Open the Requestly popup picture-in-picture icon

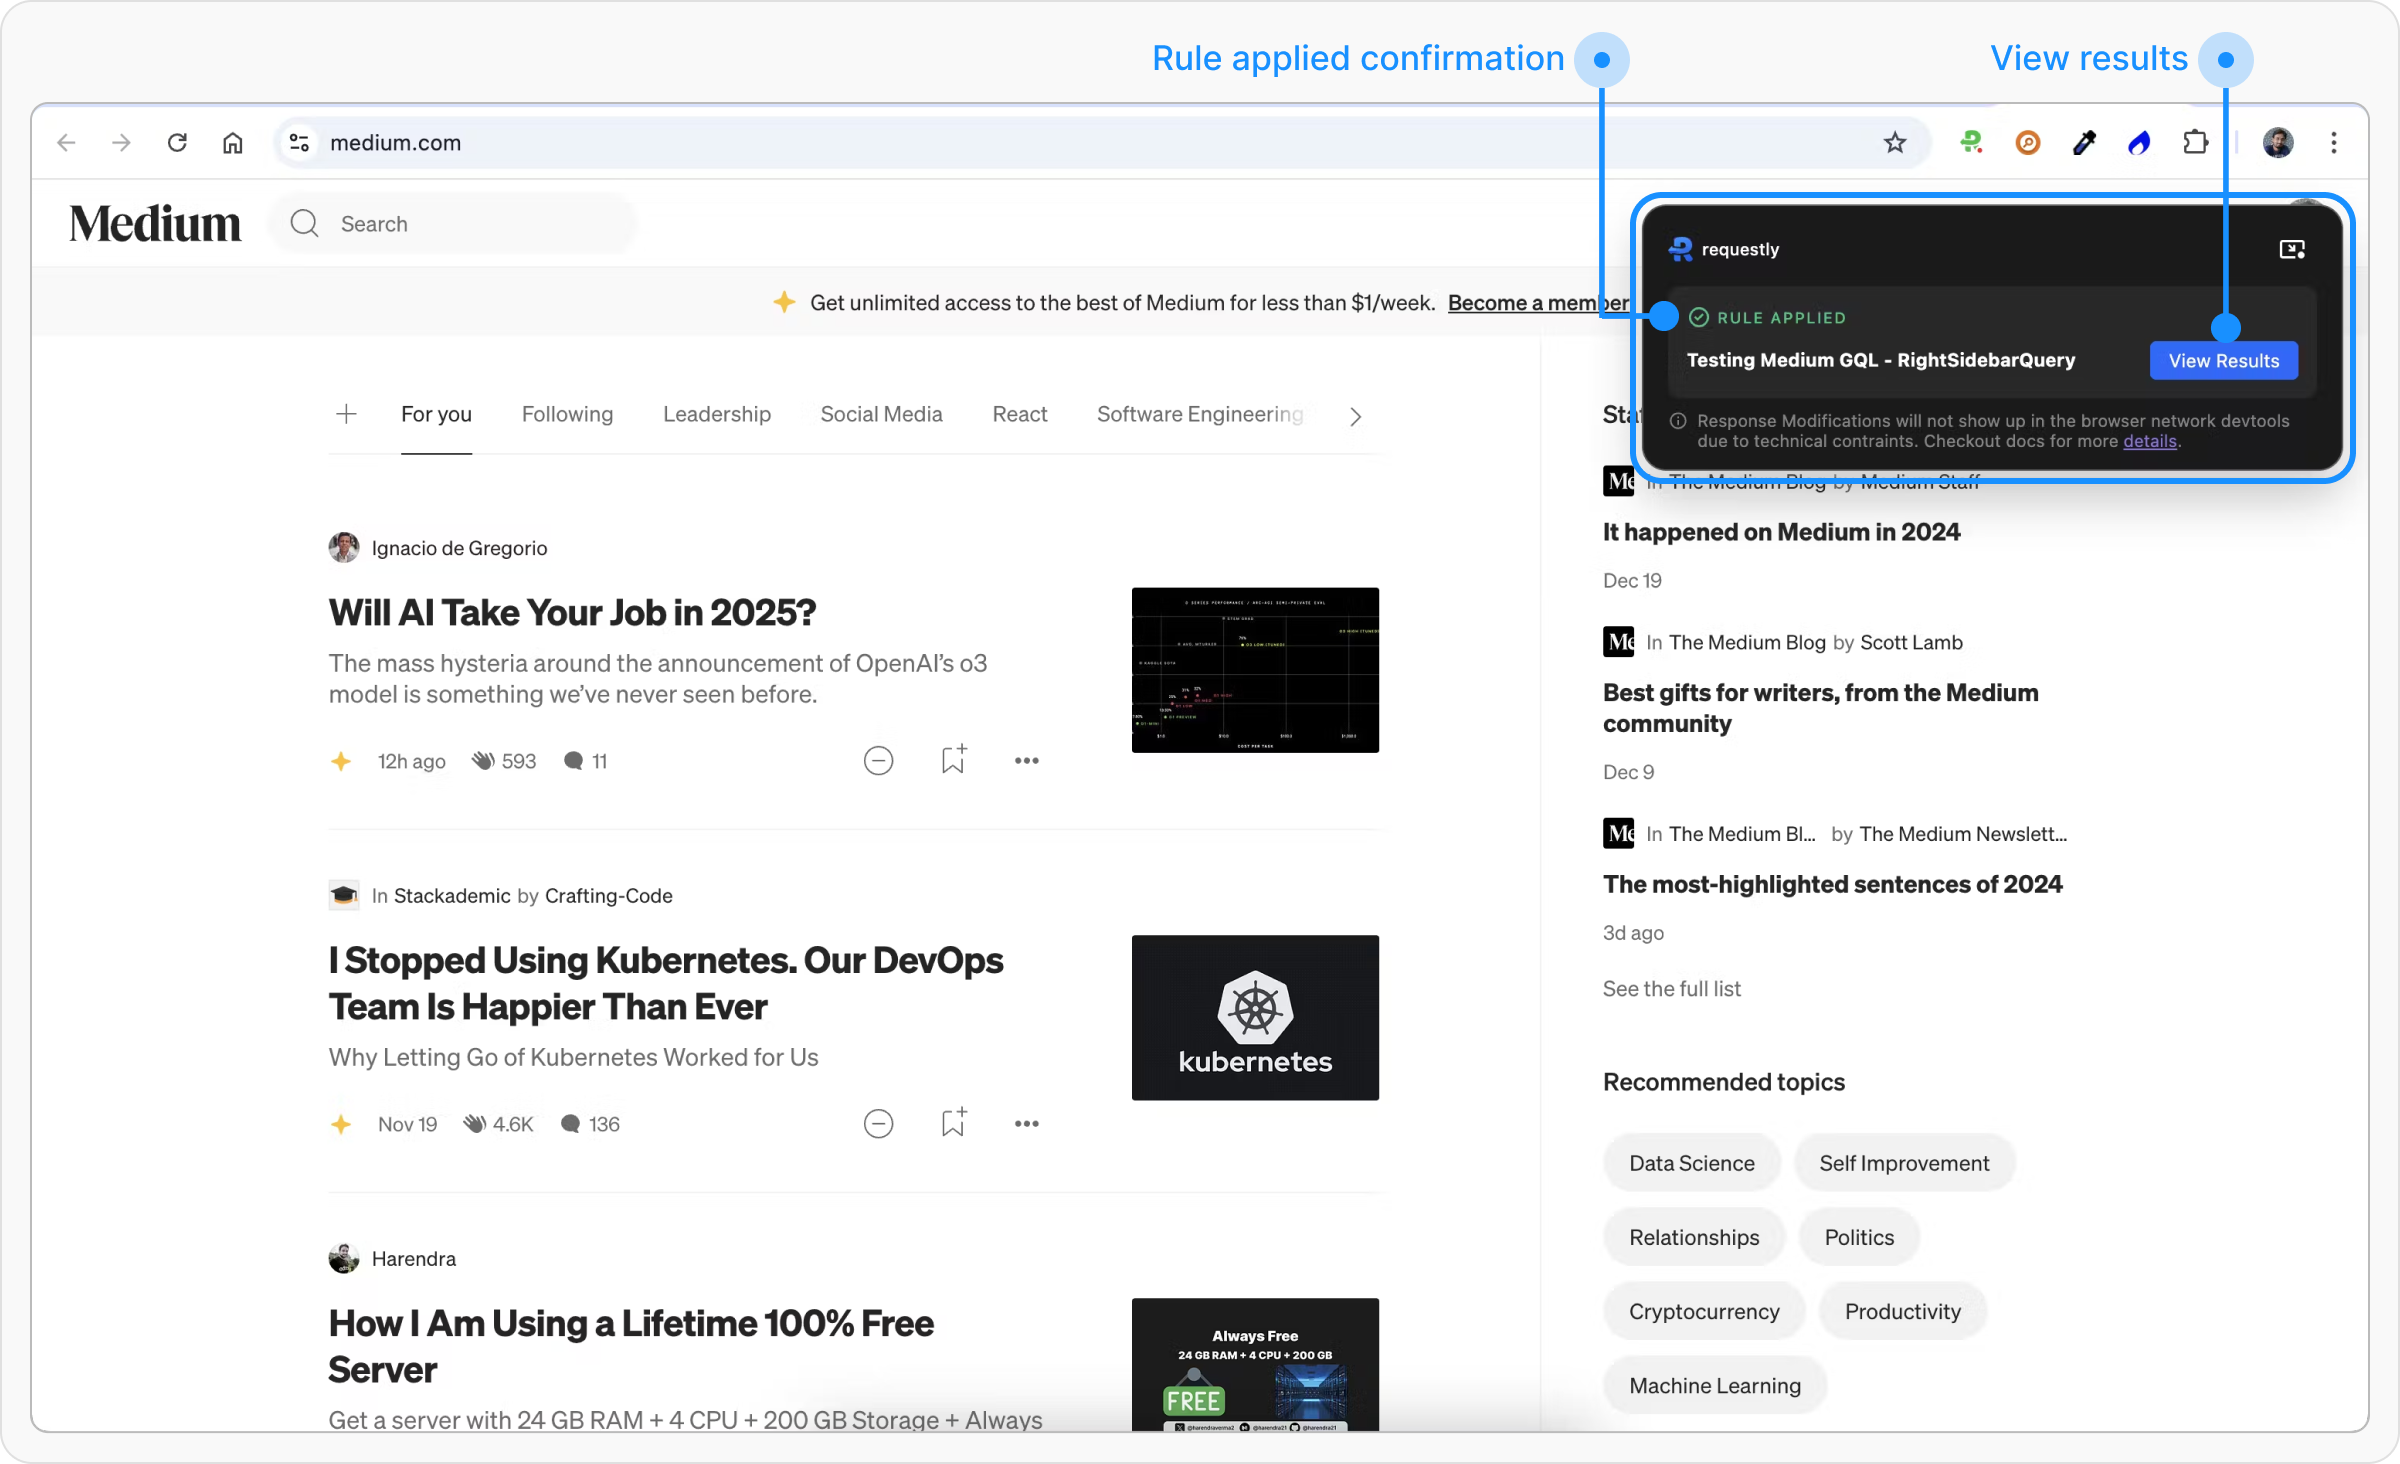pos(2292,249)
